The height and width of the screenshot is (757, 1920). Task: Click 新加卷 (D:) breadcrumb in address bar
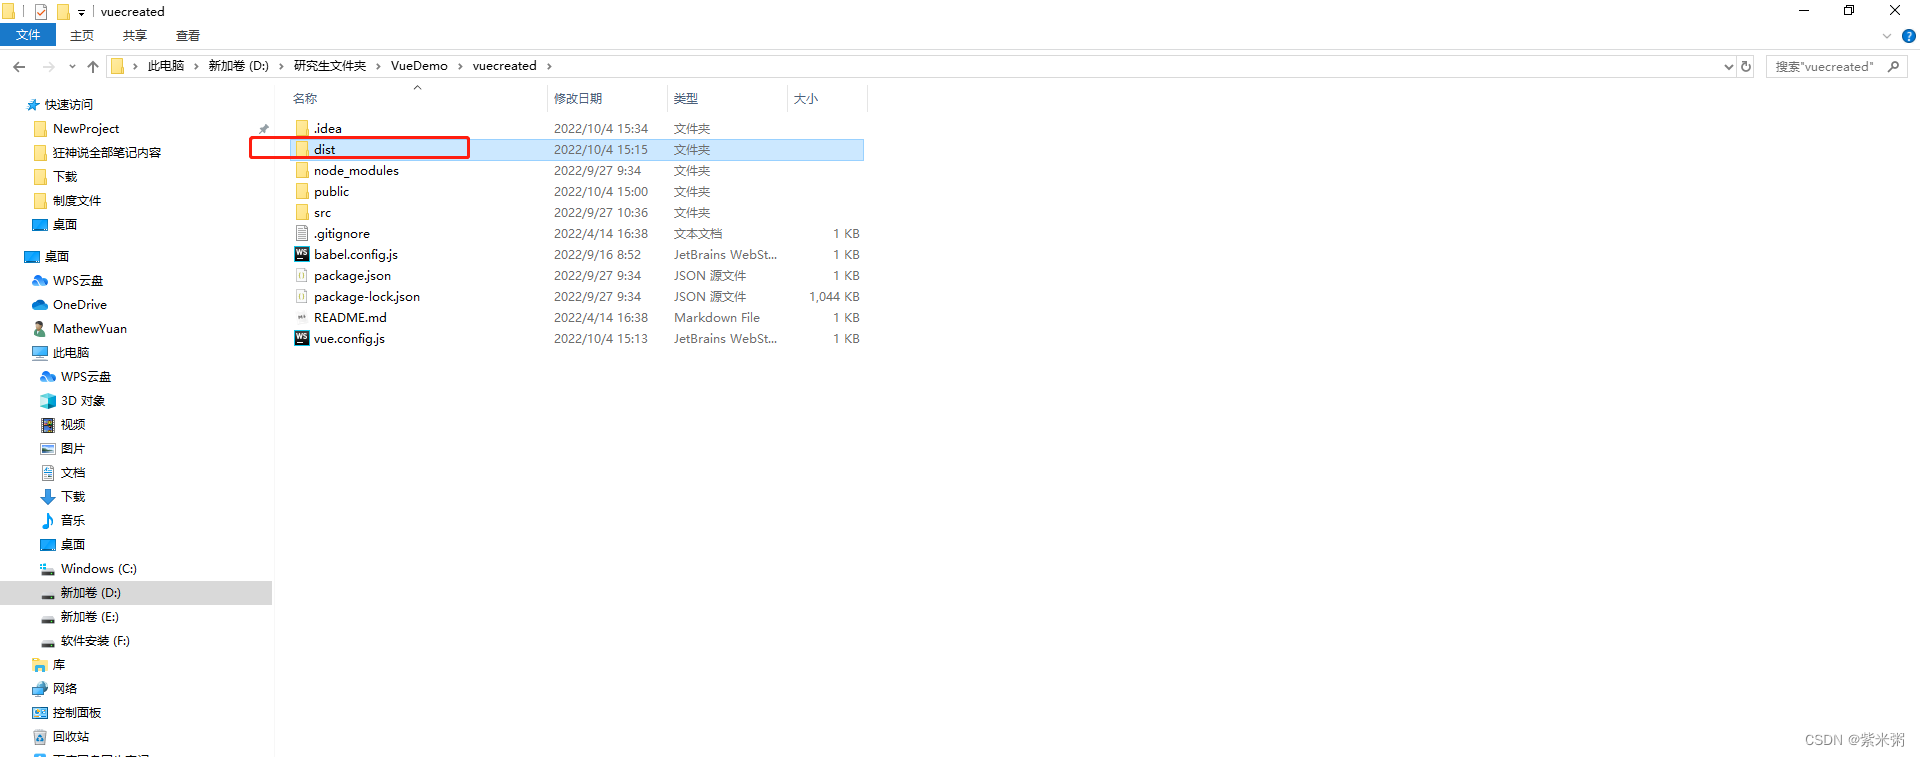(239, 66)
